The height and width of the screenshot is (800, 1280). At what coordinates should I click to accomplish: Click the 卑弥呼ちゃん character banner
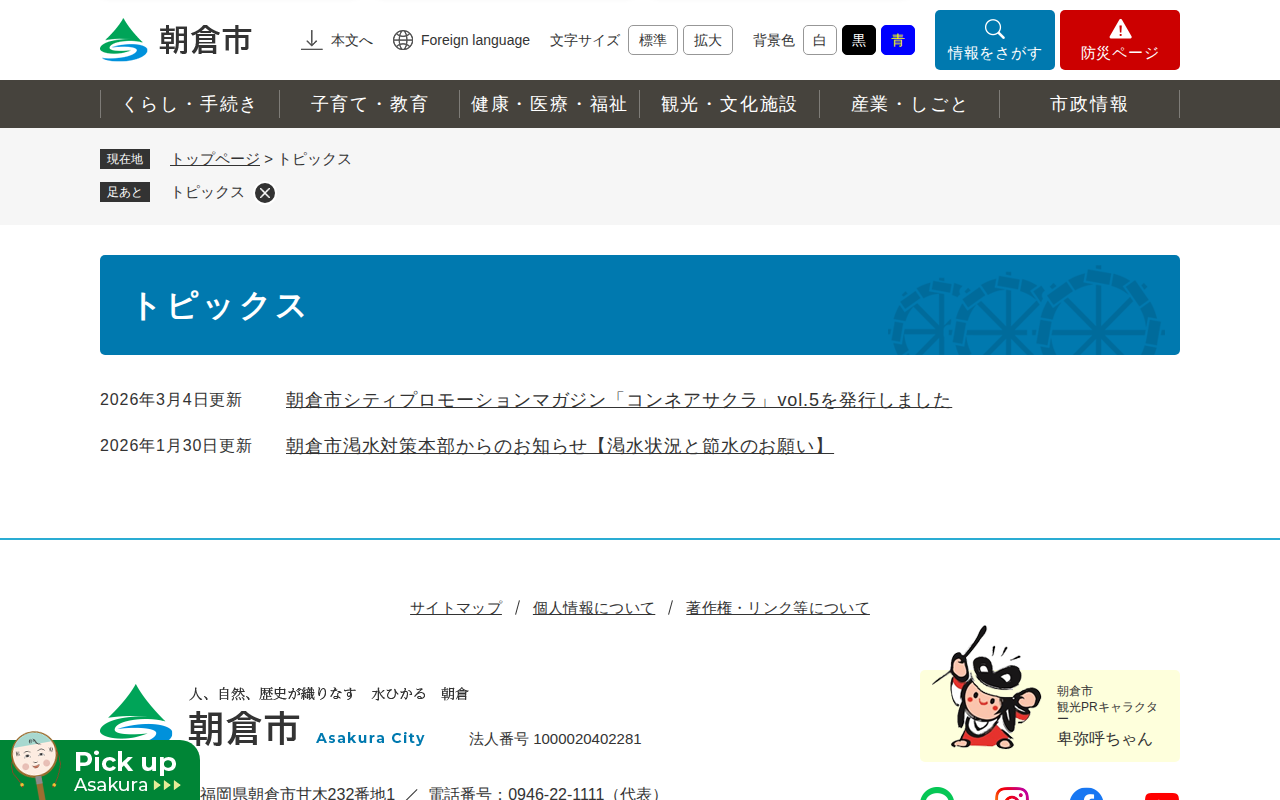coord(1050,695)
